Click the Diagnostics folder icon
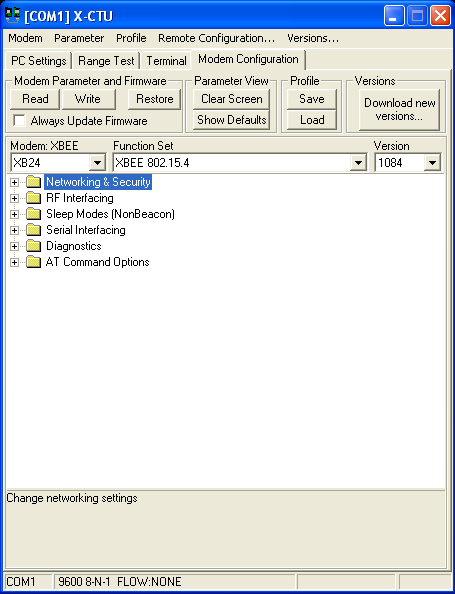Screen dimensions: 455x594 [x=34, y=246]
